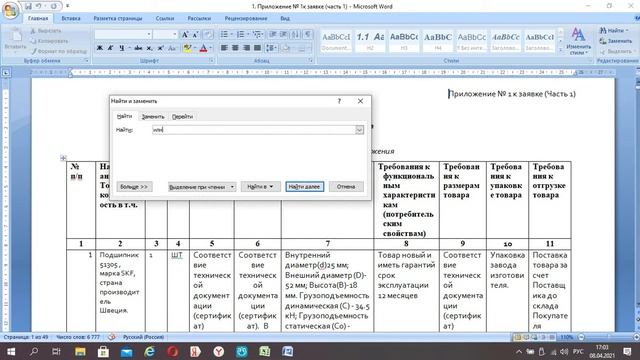This screenshot has width=640, height=360.
Task: Sort the selected text
Action: point(296,35)
